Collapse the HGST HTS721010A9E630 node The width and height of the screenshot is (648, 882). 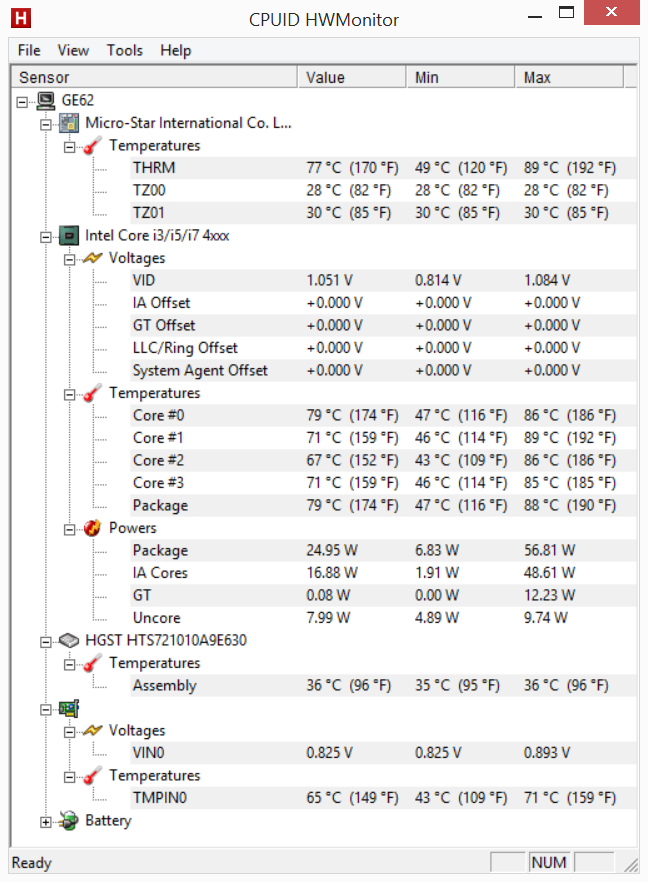tap(46, 642)
